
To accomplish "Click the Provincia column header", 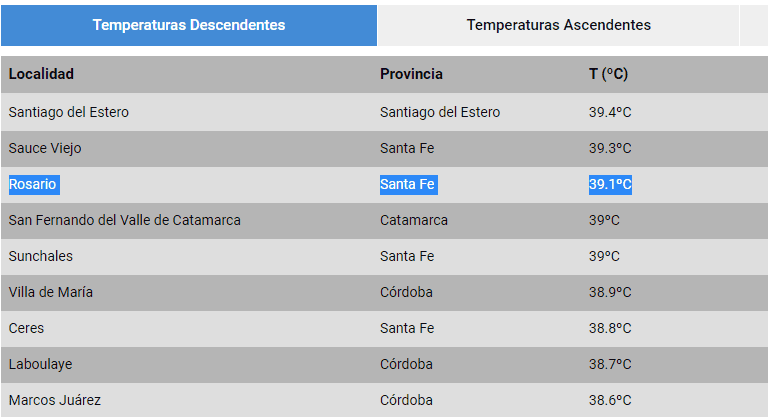I will pos(411,74).
